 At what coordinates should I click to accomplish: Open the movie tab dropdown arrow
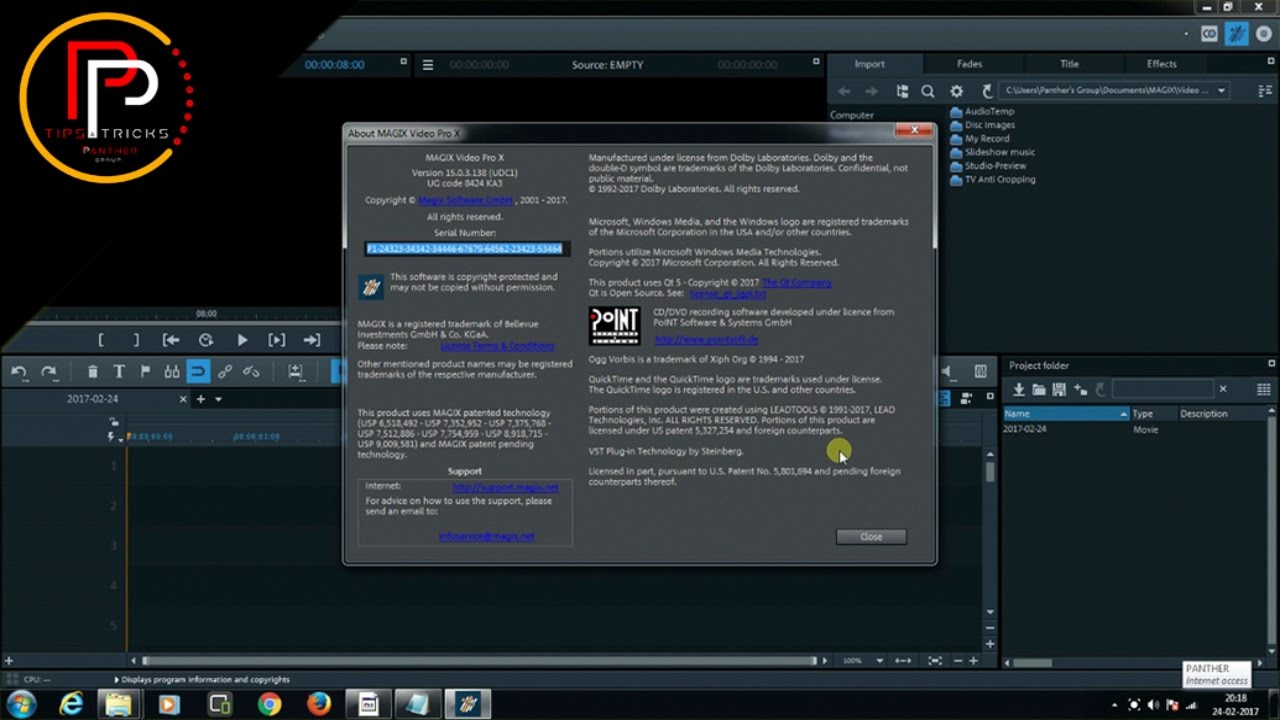tap(218, 399)
